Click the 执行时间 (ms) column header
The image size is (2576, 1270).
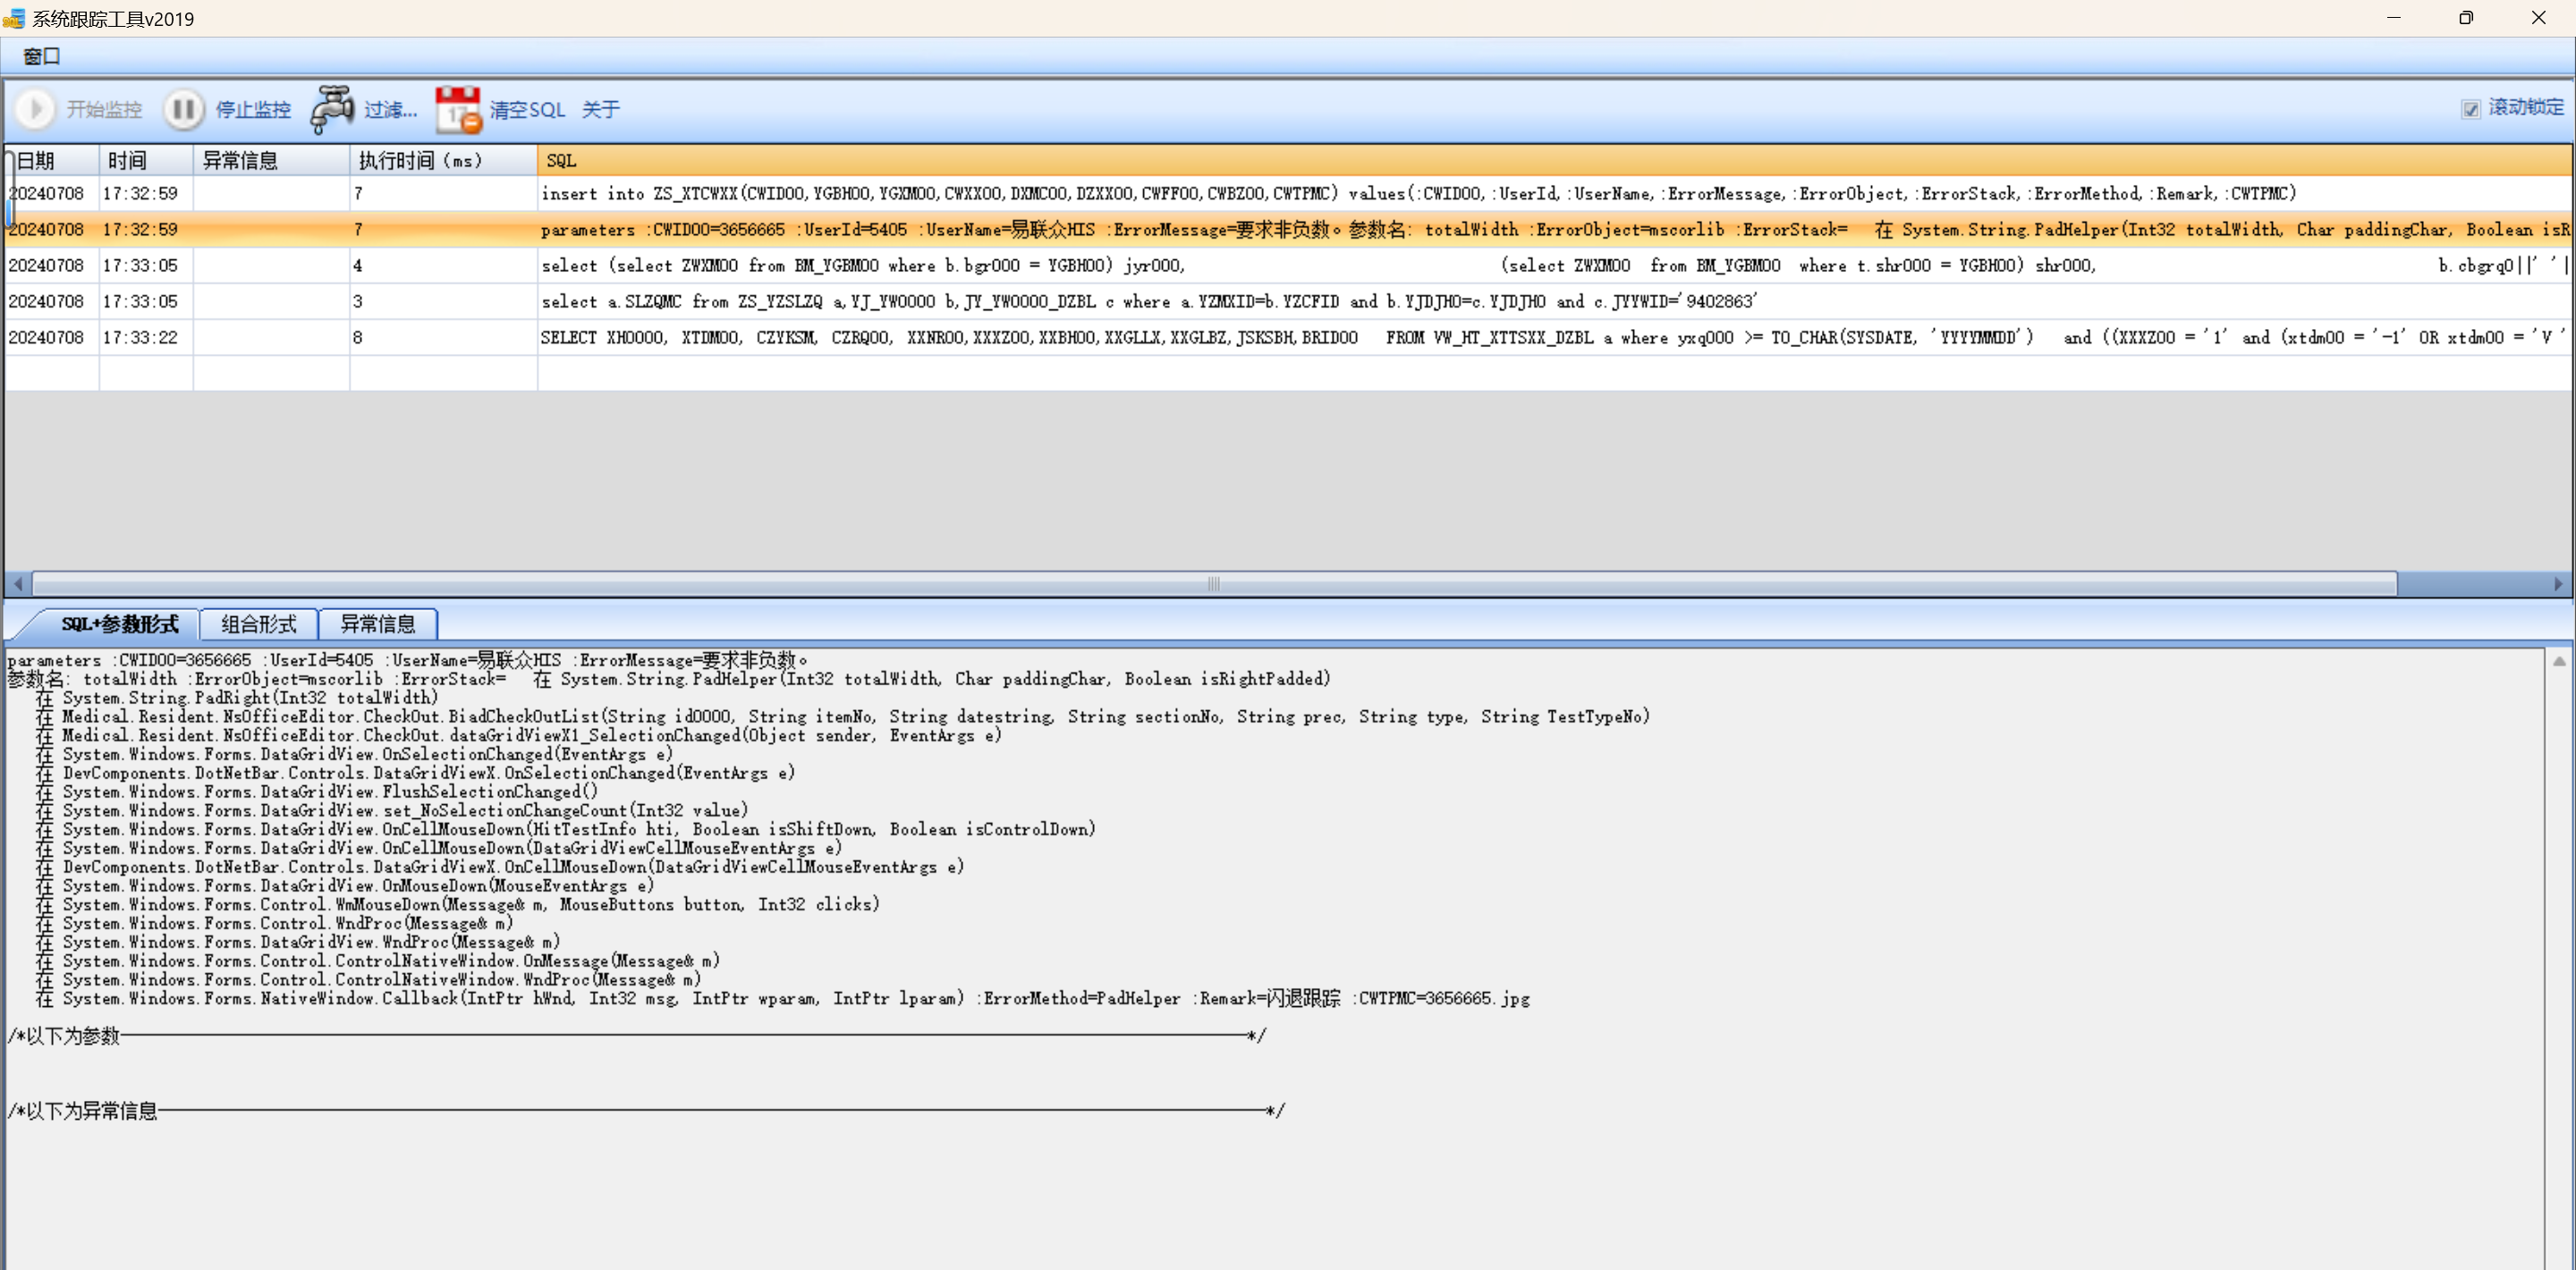click(420, 160)
